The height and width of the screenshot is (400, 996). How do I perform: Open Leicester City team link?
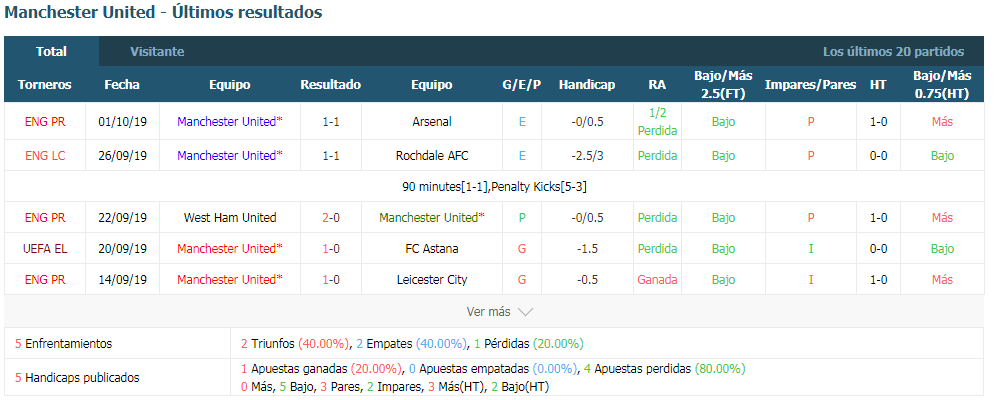pyautogui.click(x=432, y=280)
